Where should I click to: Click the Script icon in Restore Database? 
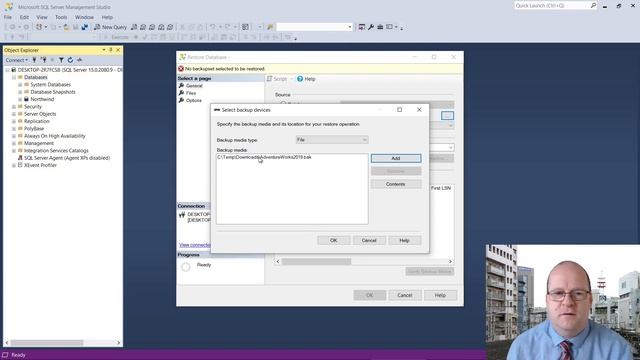coord(269,79)
